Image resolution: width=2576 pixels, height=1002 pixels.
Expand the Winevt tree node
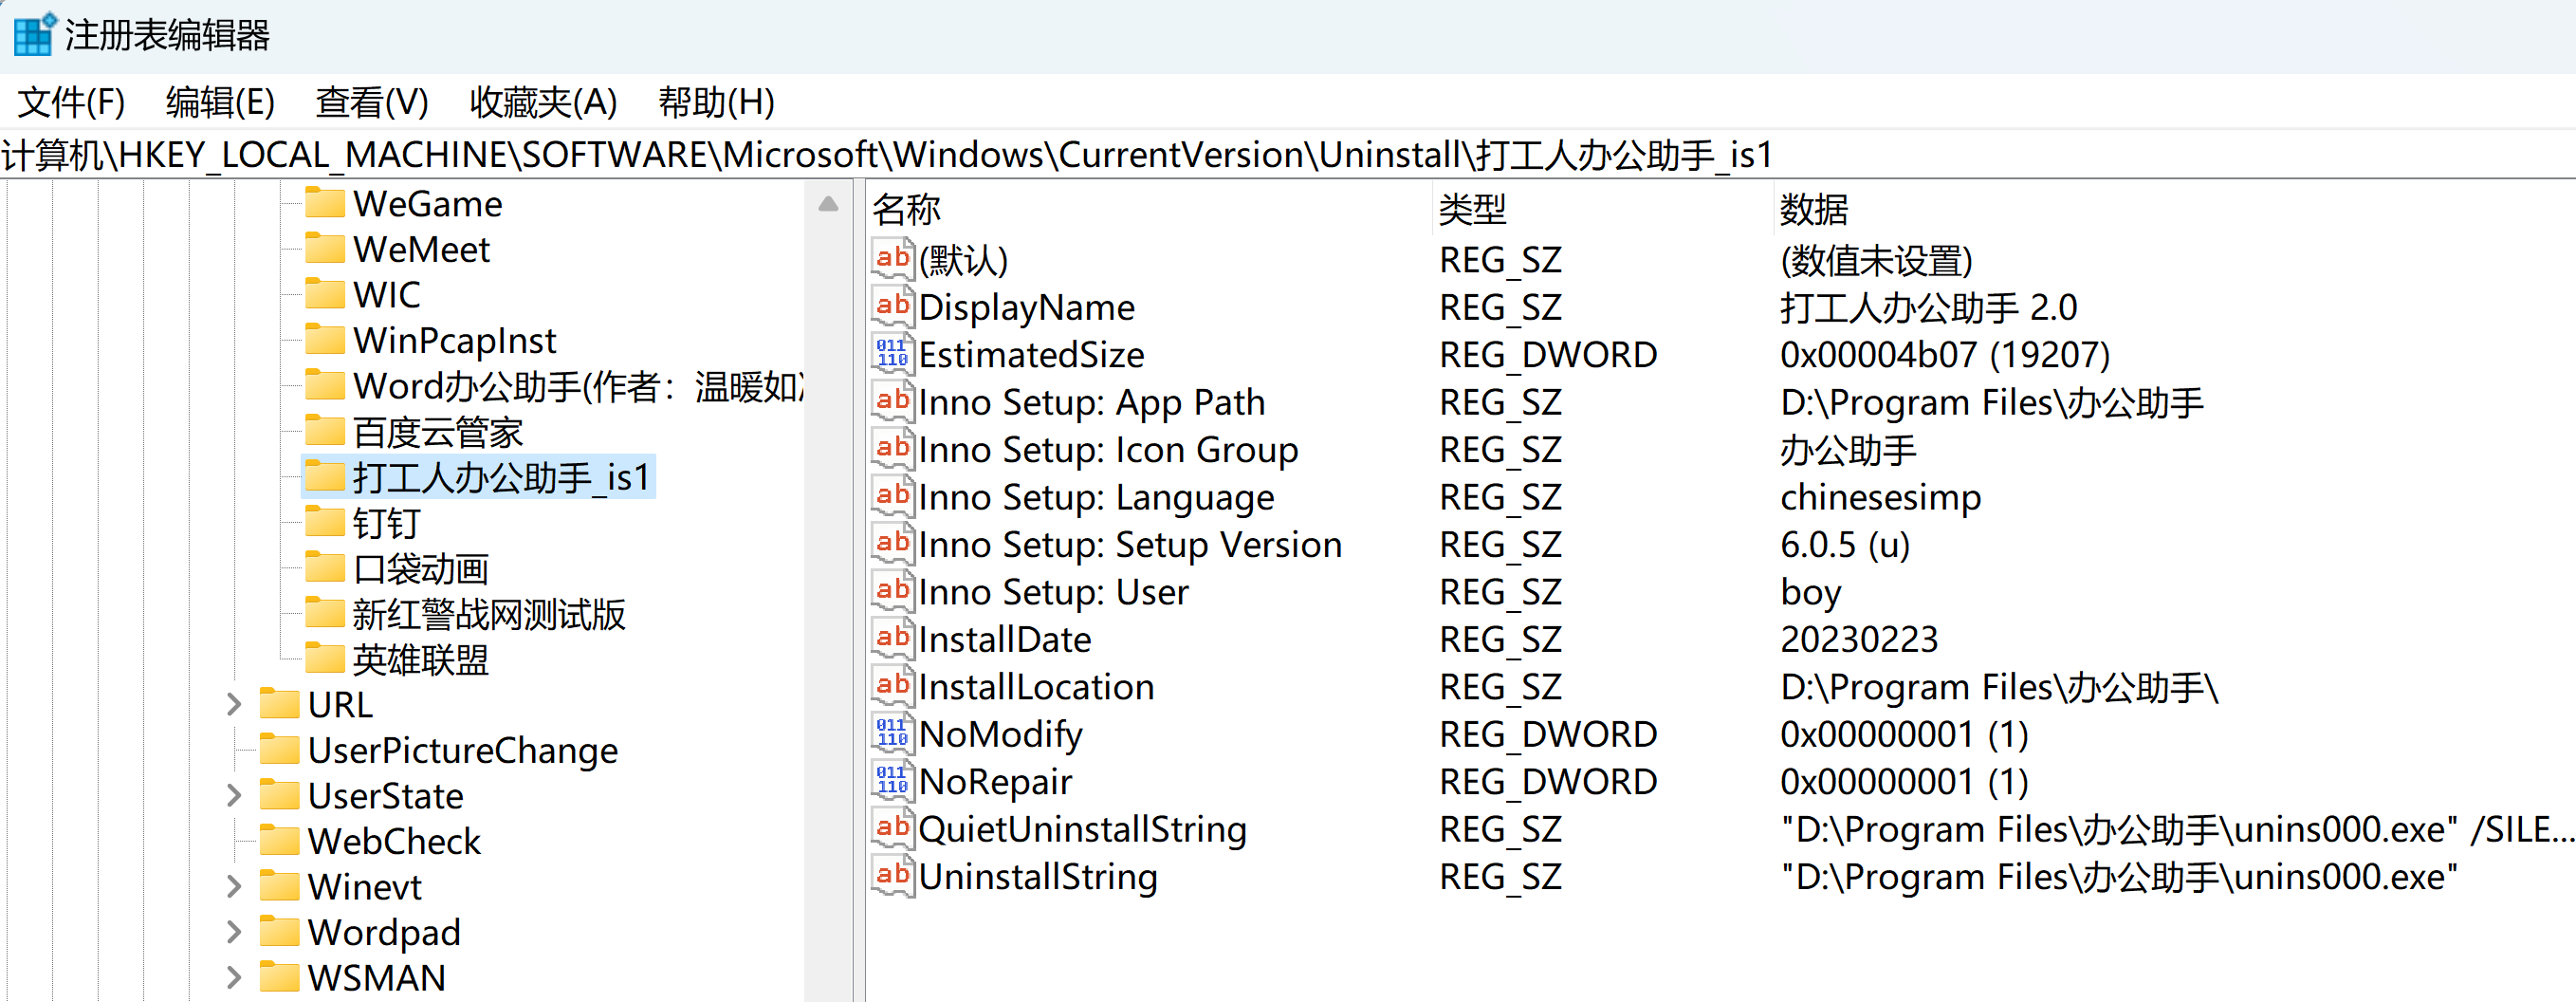click(x=233, y=886)
